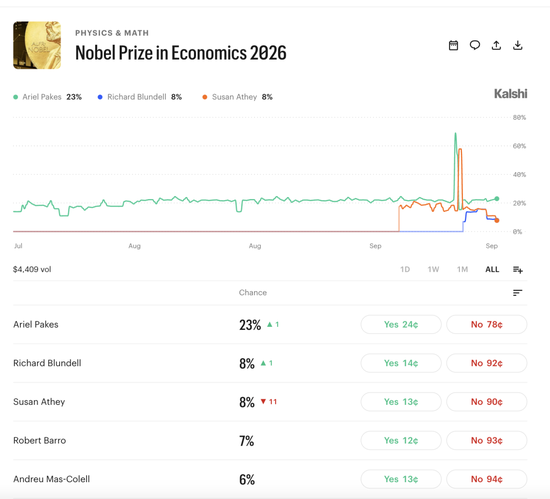Open the comments speech bubble icon
The width and height of the screenshot is (550, 499).
coord(475,45)
